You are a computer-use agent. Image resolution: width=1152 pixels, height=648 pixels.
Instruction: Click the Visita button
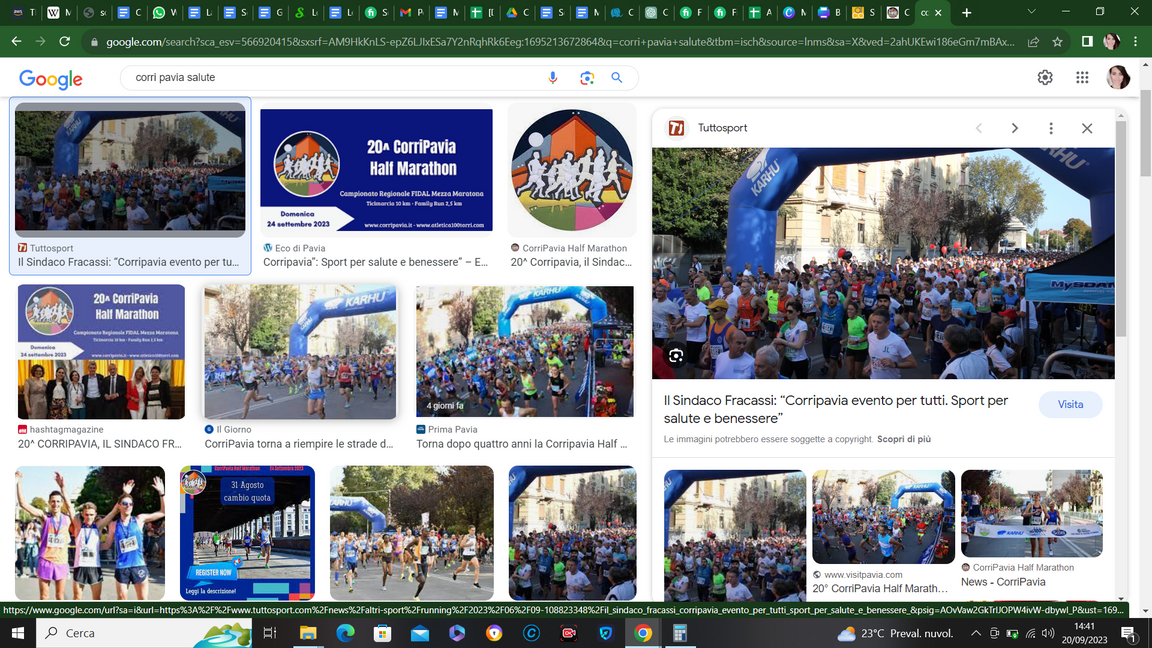pos(1070,404)
